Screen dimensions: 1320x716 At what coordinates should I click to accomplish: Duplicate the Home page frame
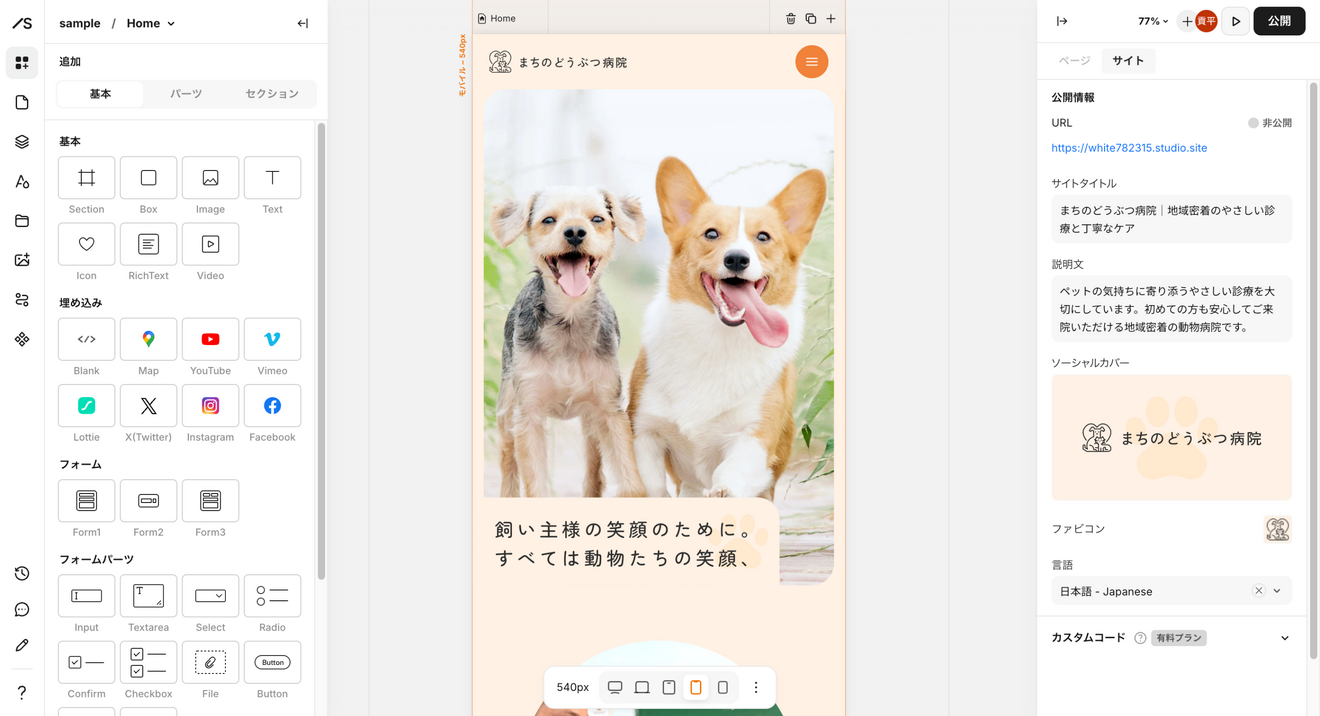[x=810, y=18]
